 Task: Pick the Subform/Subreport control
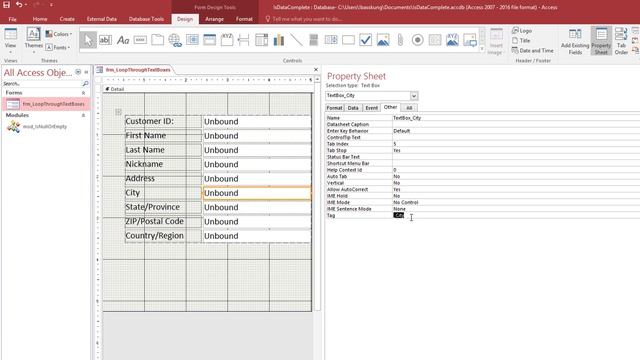pos(435,40)
